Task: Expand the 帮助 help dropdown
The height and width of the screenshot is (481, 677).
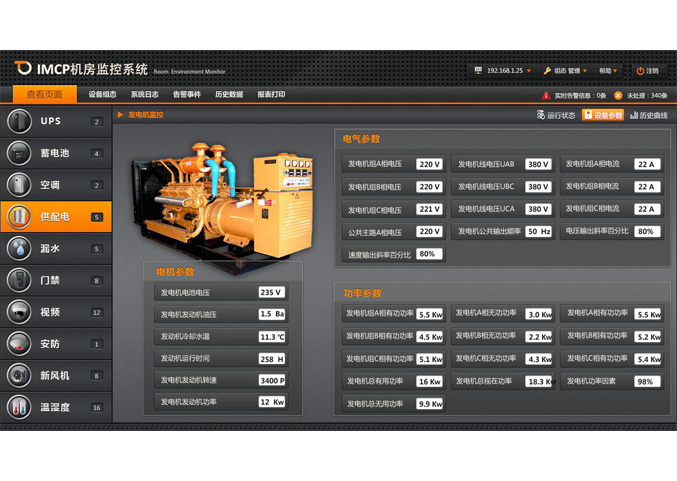Action: (x=608, y=71)
